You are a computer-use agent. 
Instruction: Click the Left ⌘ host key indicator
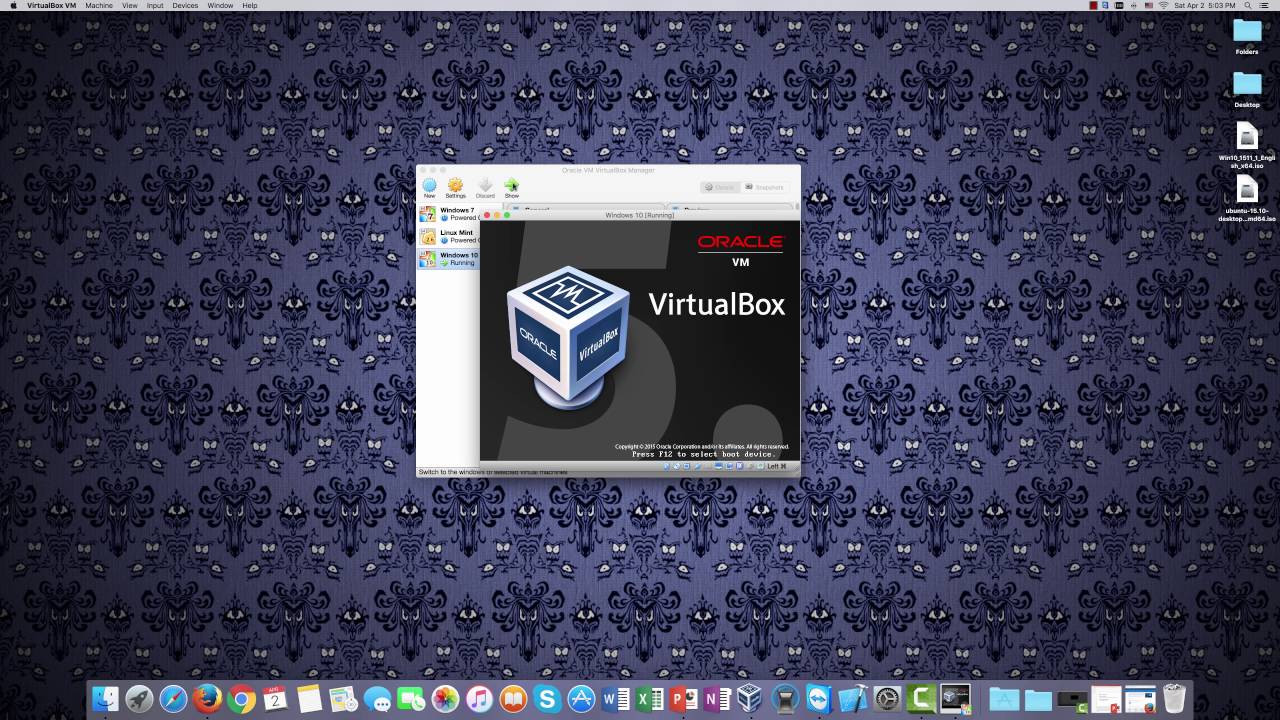click(777, 466)
